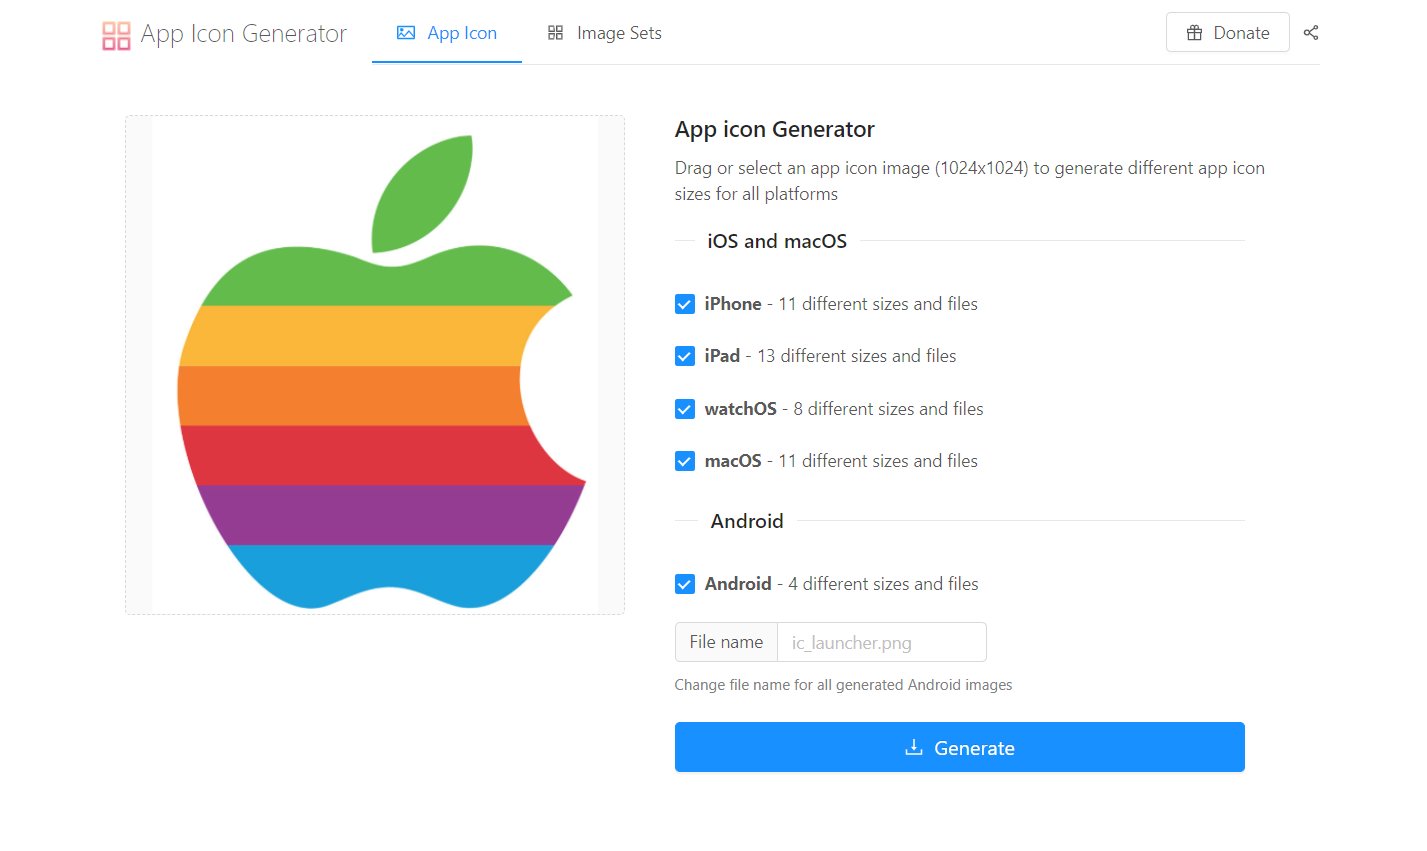The width and height of the screenshot is (1427, 851).
Task: Click the 'Drag or select an app icon image' description
Action: coord(969,181)
